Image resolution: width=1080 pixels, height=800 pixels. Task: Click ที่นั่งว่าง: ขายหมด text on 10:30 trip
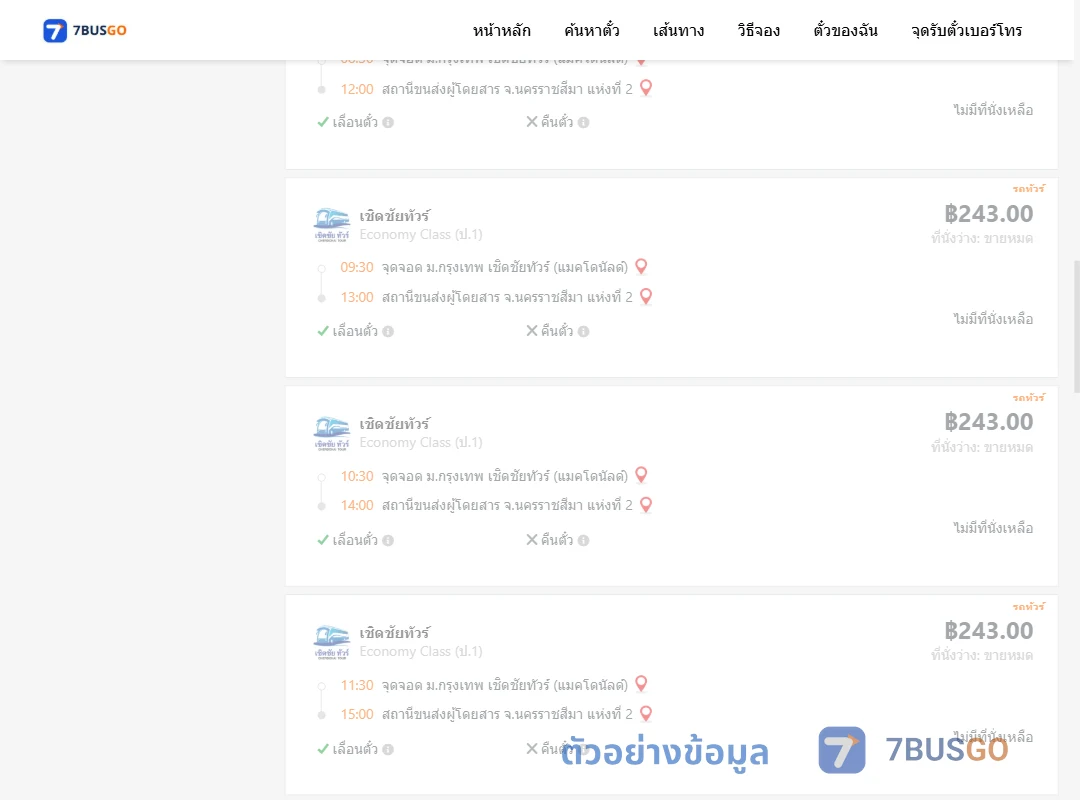(x=982, y=447)
